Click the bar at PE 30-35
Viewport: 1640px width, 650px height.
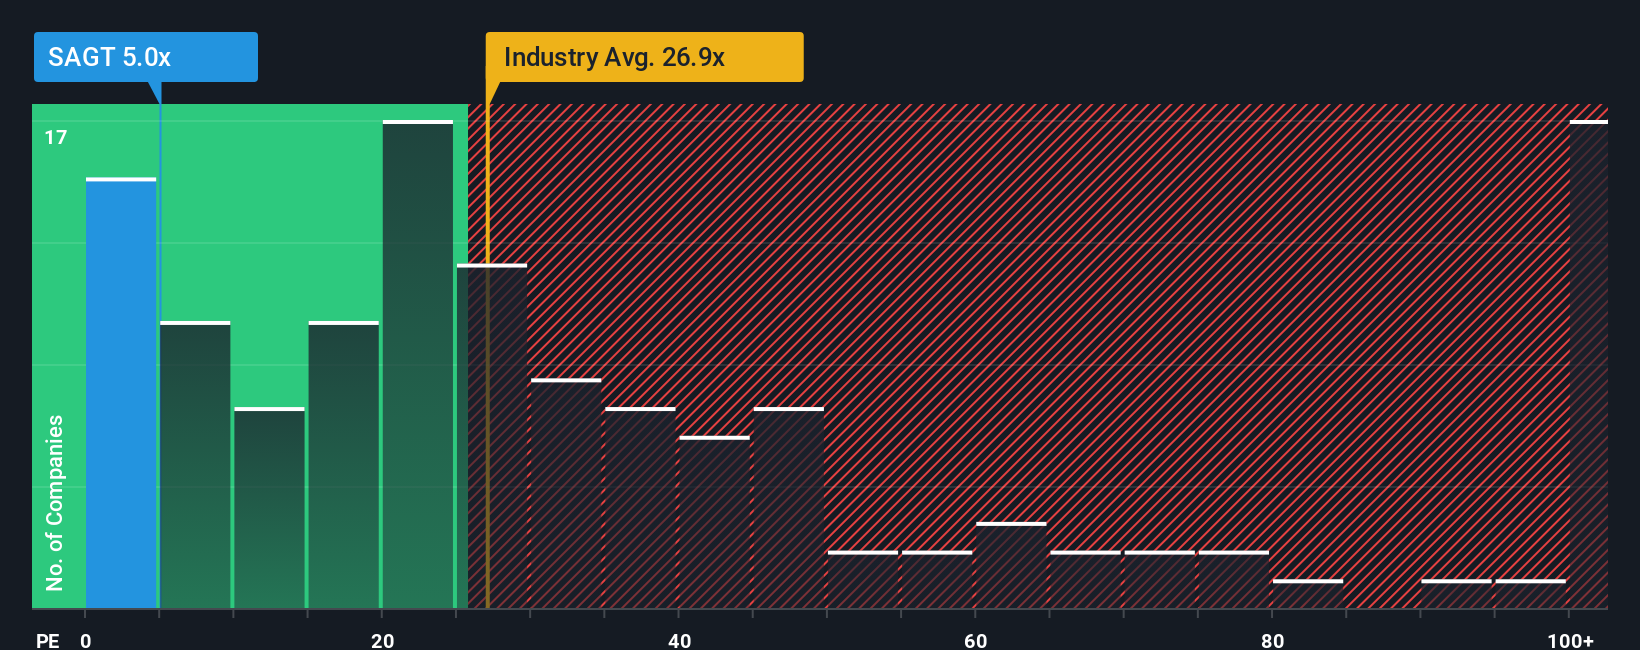coord(566,493)
